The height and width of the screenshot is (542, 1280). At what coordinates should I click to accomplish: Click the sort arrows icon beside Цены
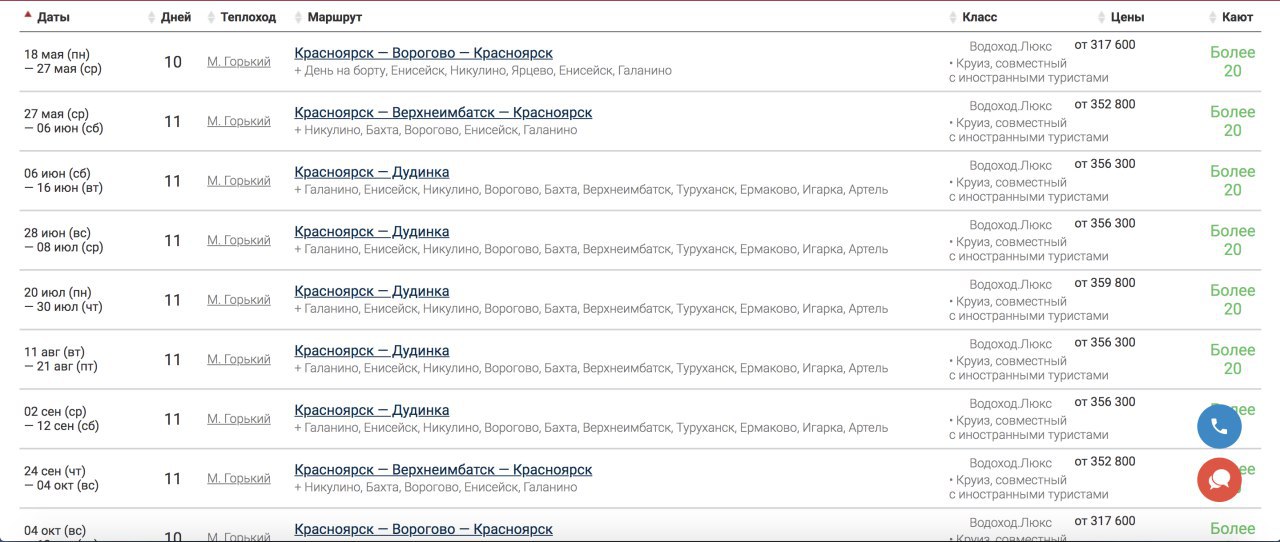(1101, 17)
